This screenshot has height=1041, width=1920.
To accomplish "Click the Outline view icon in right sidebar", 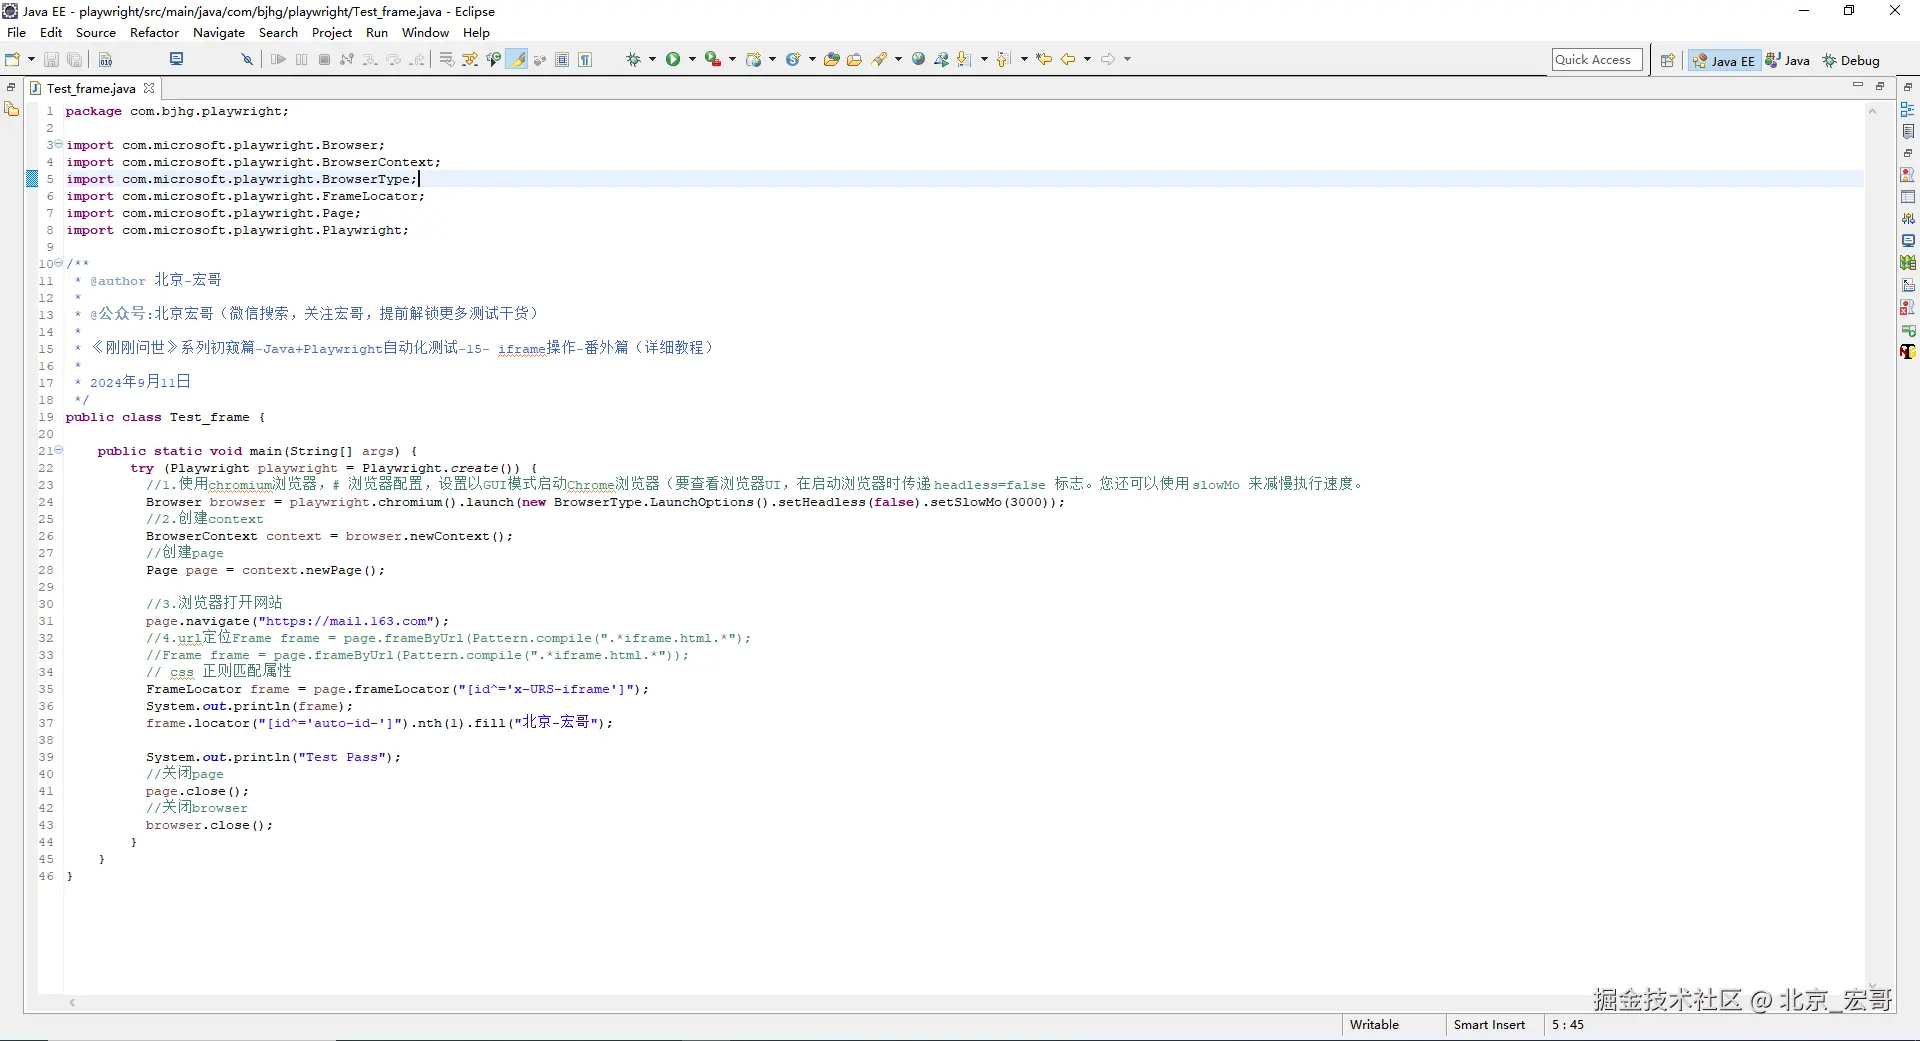I will [1908, 109].
